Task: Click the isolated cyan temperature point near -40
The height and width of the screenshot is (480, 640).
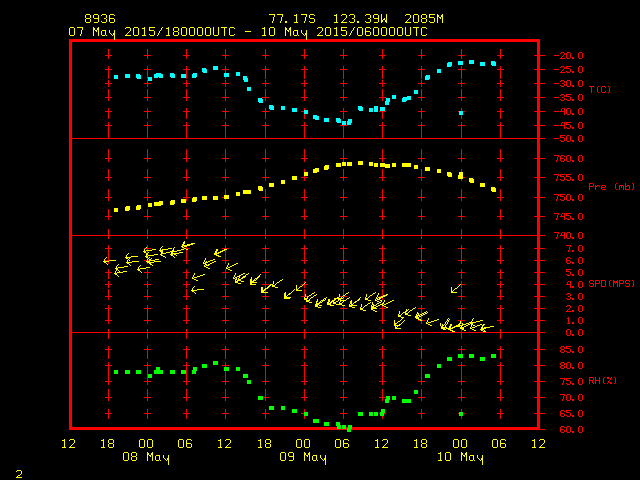Action: [461, 113]
